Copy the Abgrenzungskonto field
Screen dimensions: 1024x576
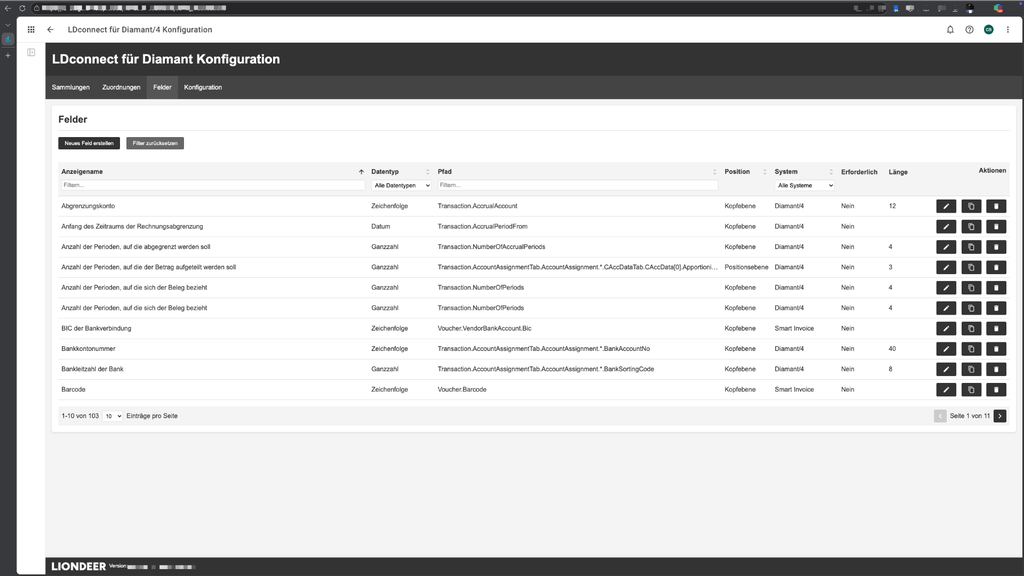pyautogui.click(x=971, y=206)
